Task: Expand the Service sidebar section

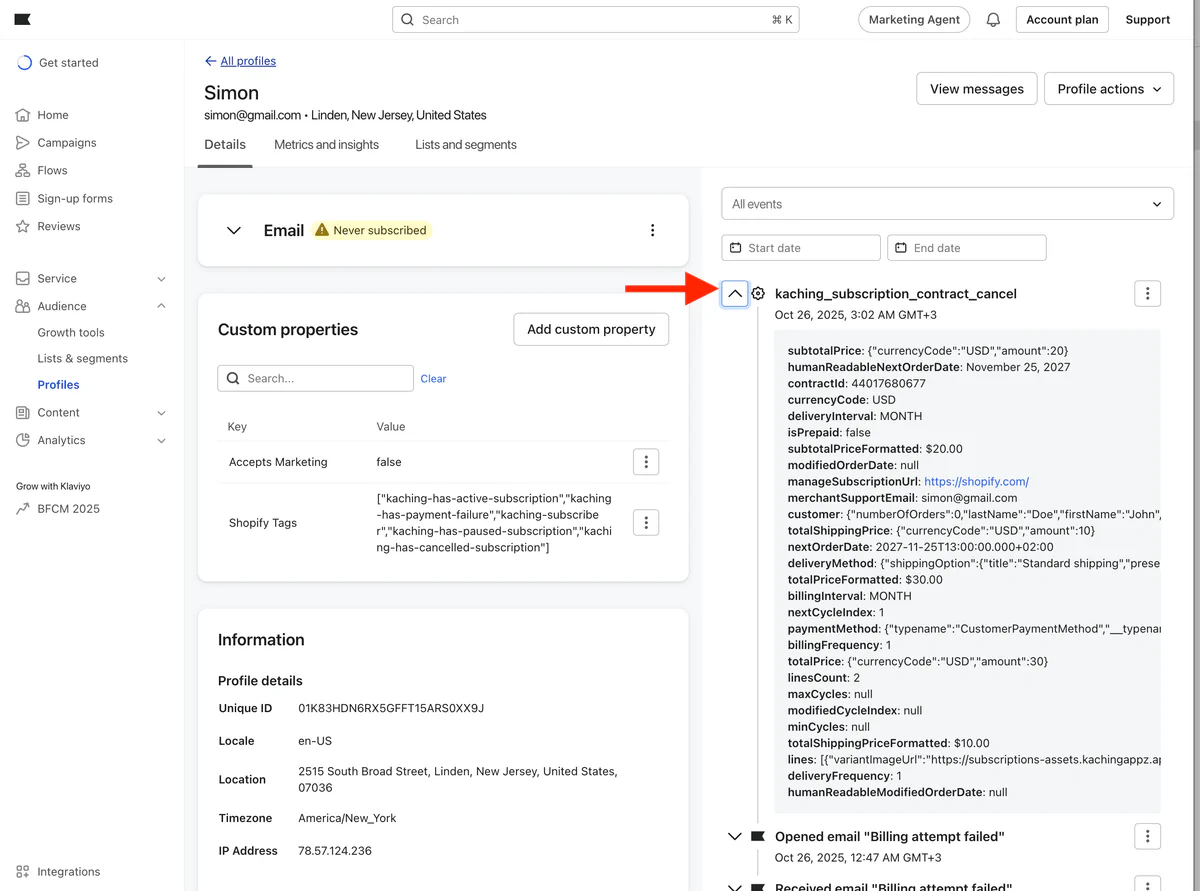Action: click(x=162, y=279)
